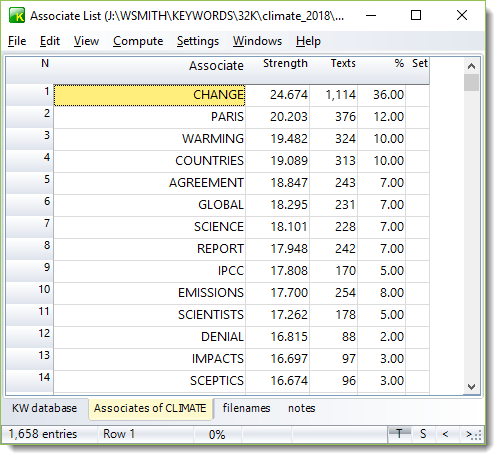Viewport: 501px width, 460px height.
Task: Sort by the Strength column header
Action: point(278,70)
